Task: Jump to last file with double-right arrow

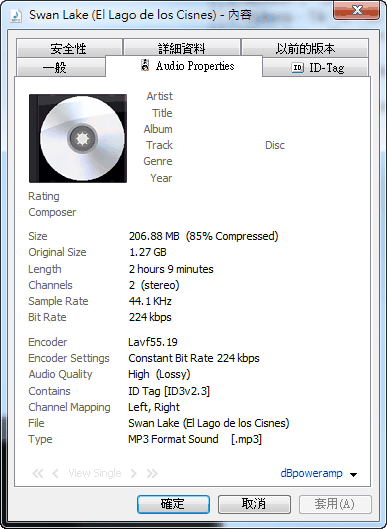Action: pyautogui.click(x=152, y=474)
